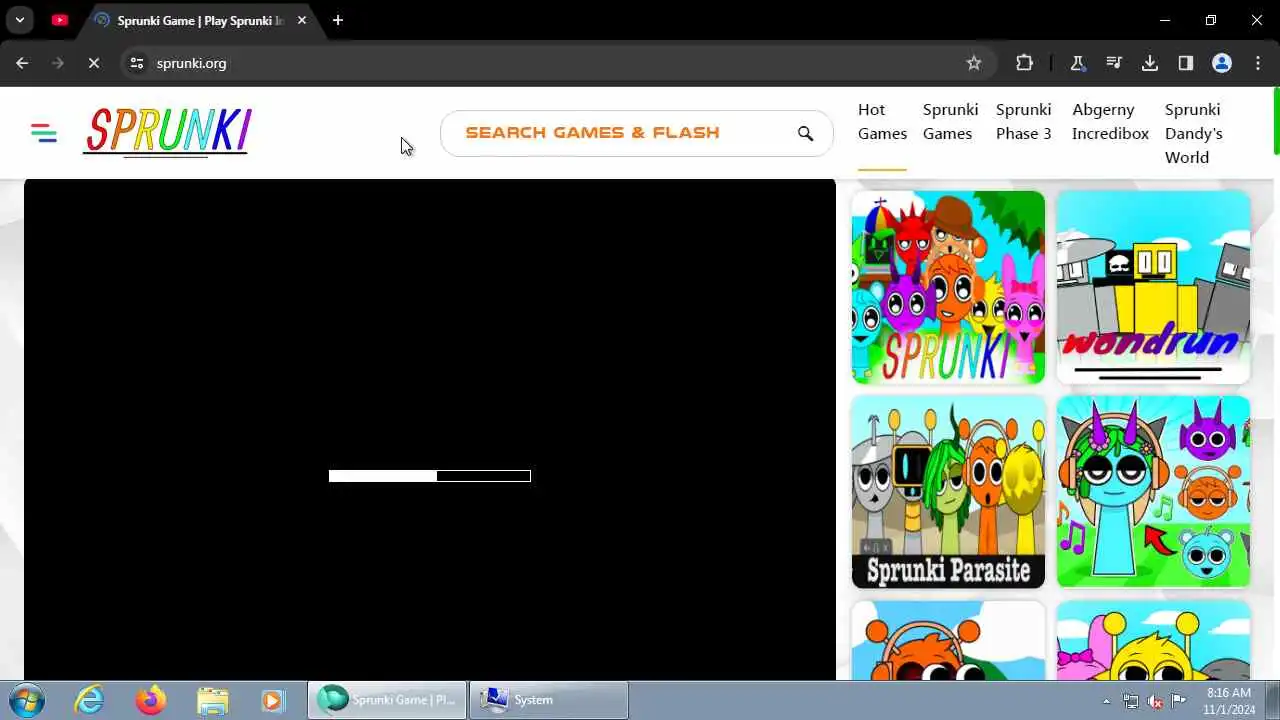Stop page loading with the X button
The width and height of the screenshot is (1280, 720).
point(93,63)
